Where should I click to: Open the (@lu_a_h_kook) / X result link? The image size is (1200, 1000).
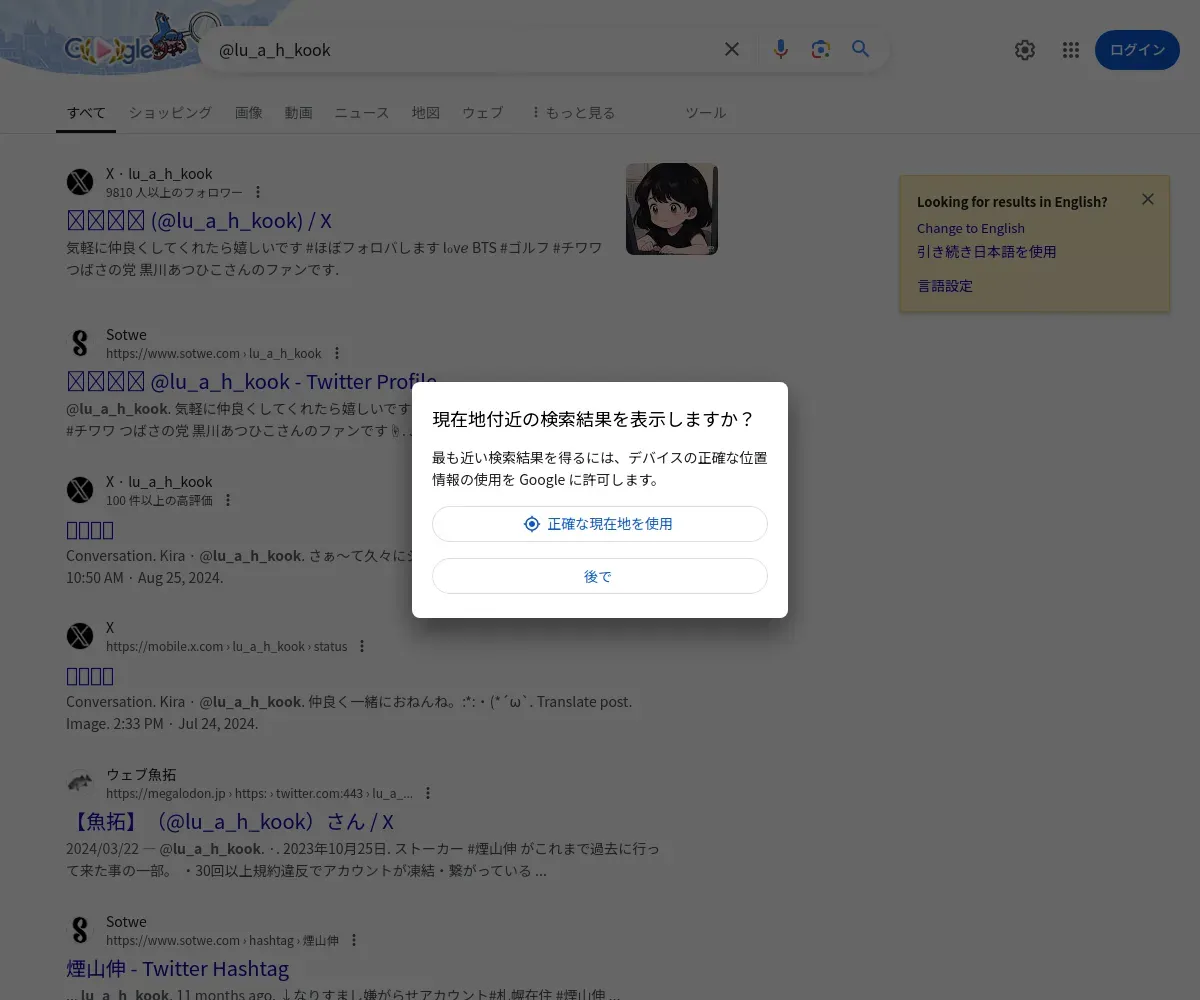(199, 220)
